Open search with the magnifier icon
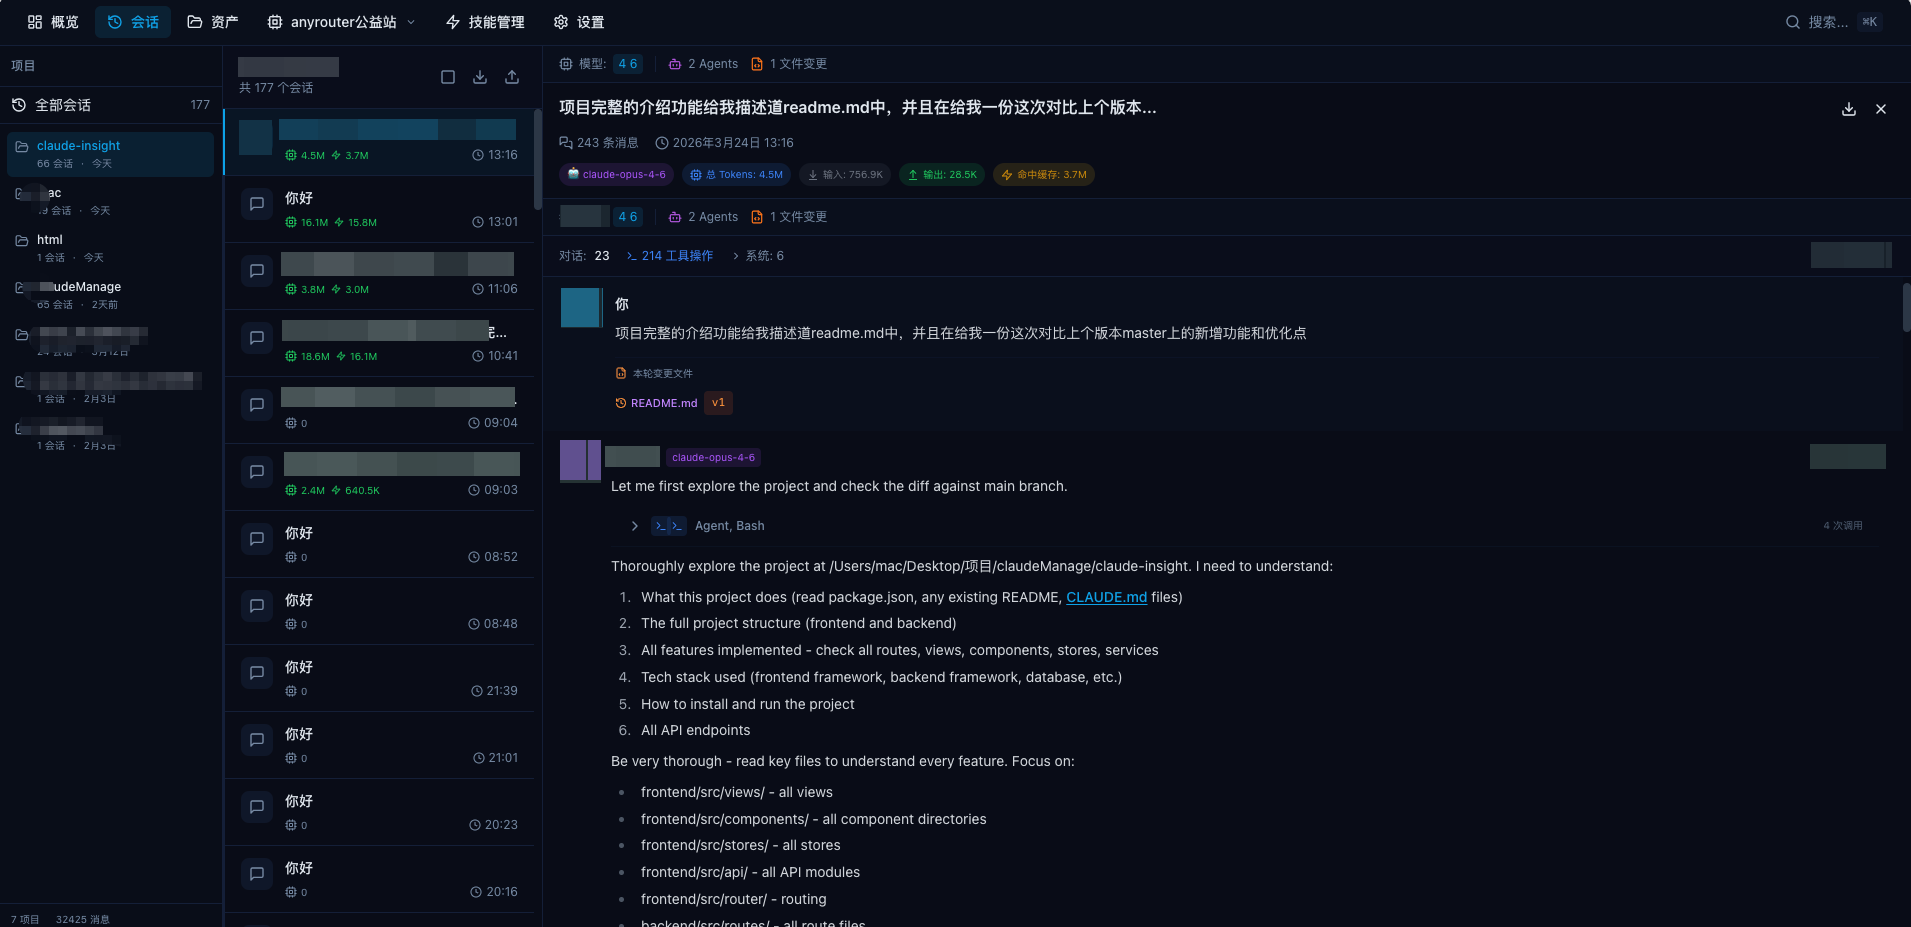 tap(1793, 21)
